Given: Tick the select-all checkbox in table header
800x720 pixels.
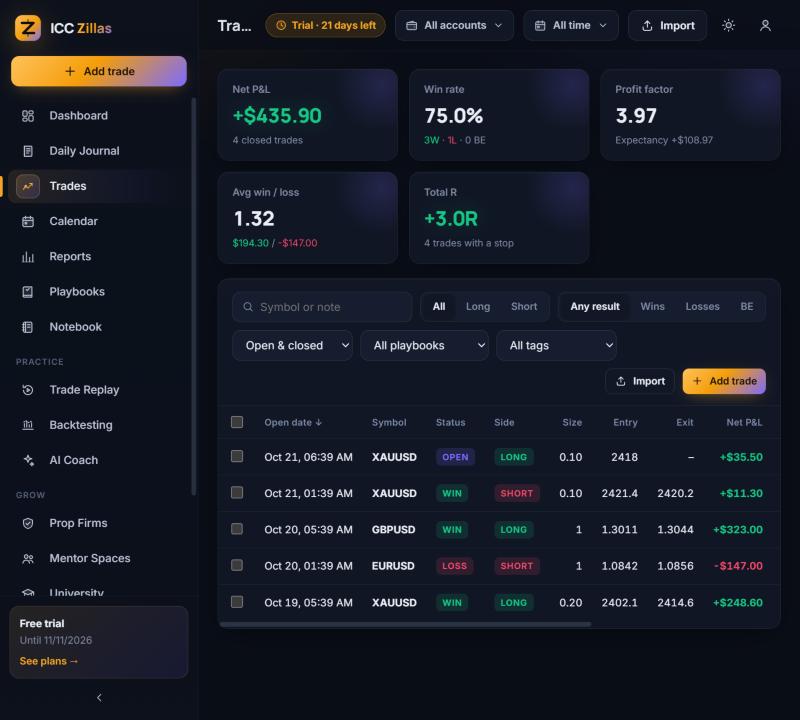Looking at the screenshot, I should coord(237,422).
